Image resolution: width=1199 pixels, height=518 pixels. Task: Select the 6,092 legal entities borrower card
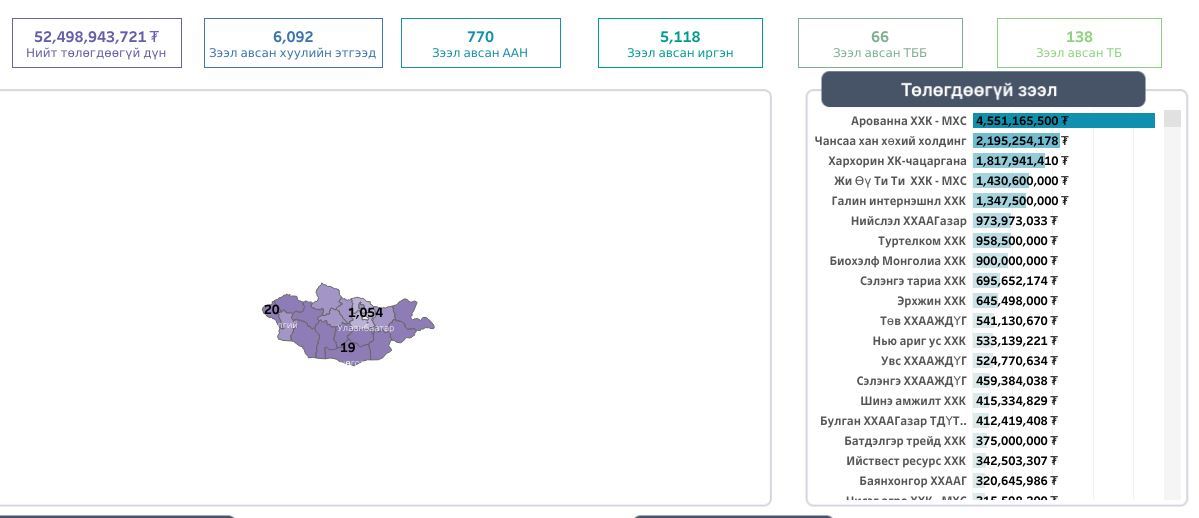click(293, 43)
